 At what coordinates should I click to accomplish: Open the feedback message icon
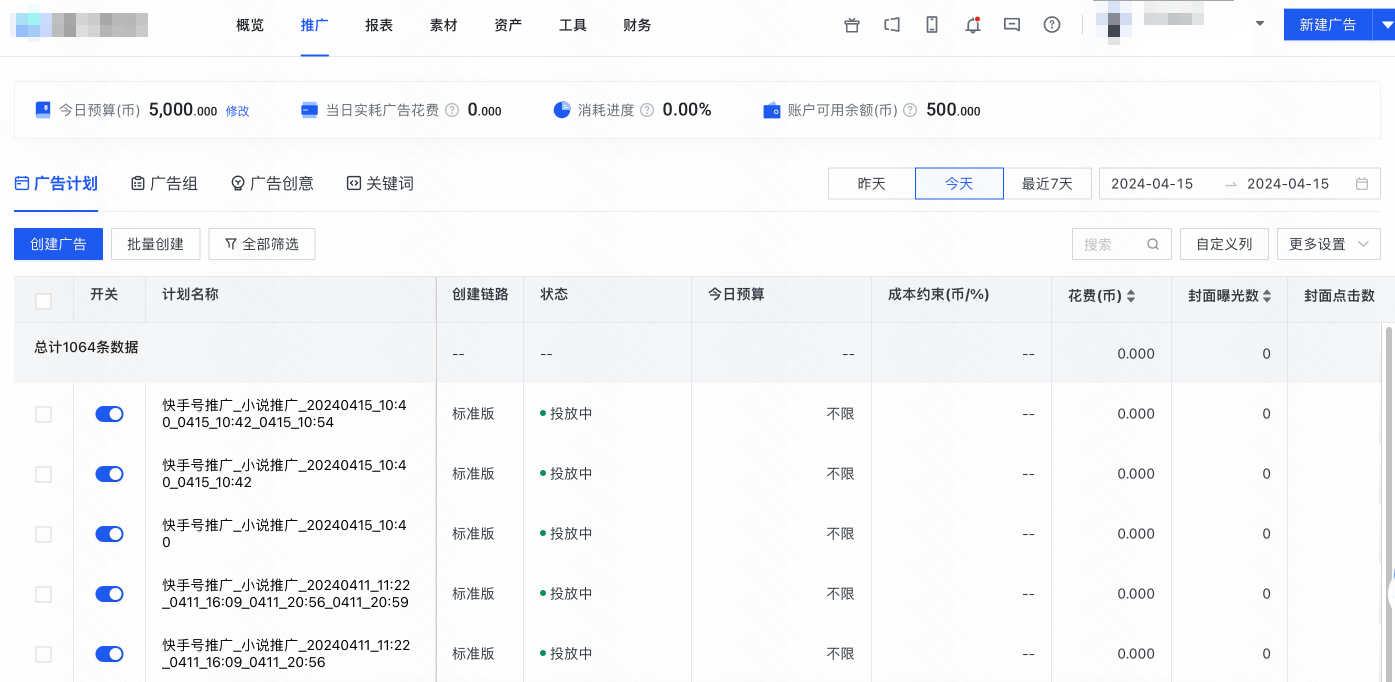coord(1011,25)
